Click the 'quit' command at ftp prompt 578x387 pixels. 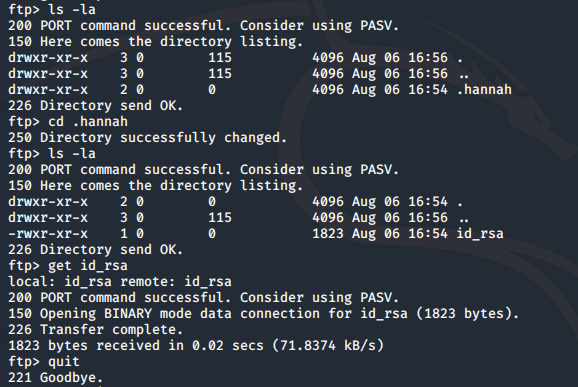(64, 362)
